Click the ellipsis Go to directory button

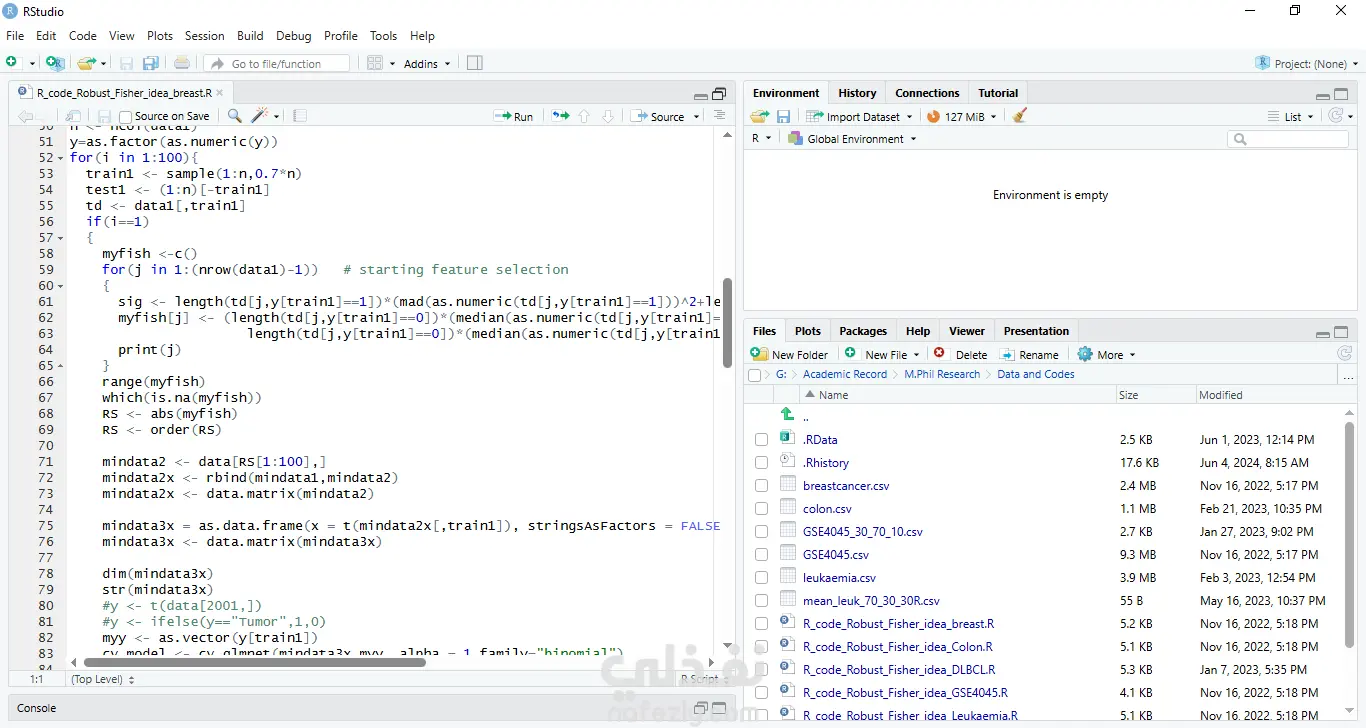tap(1348, 375)
